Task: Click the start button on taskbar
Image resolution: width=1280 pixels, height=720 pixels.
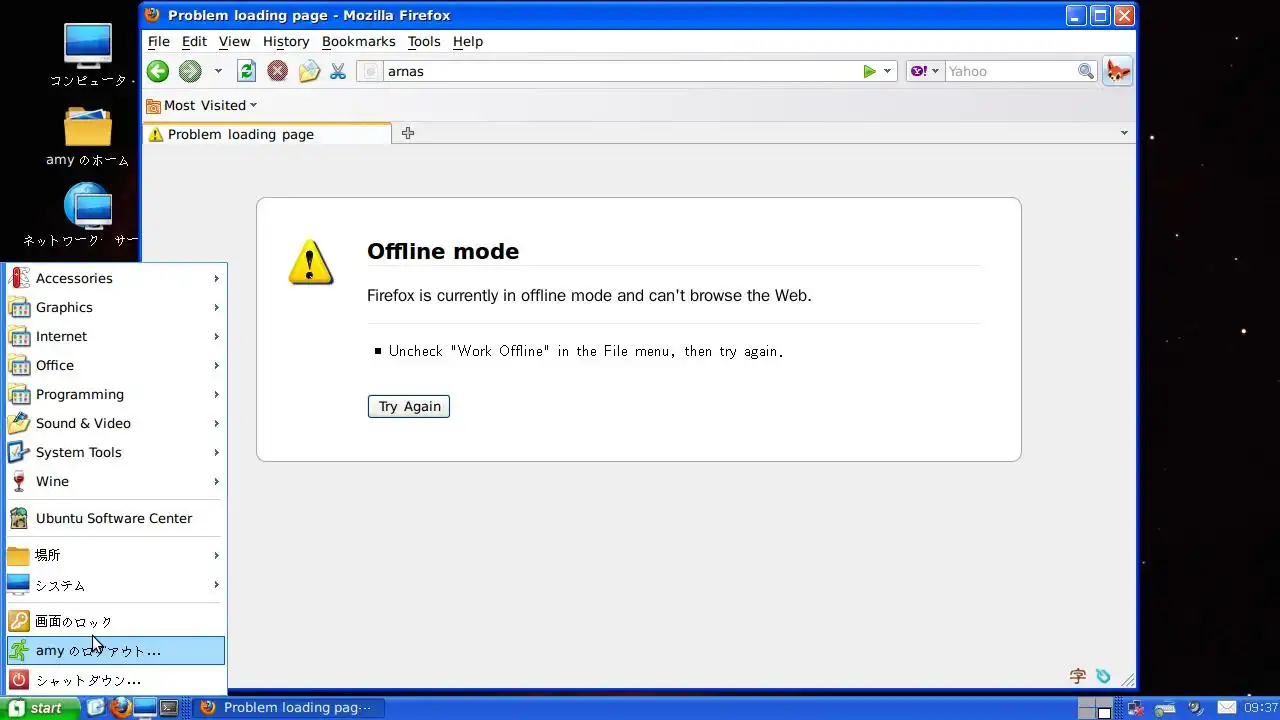Action: pyautogui.click(x=42, y=708)
